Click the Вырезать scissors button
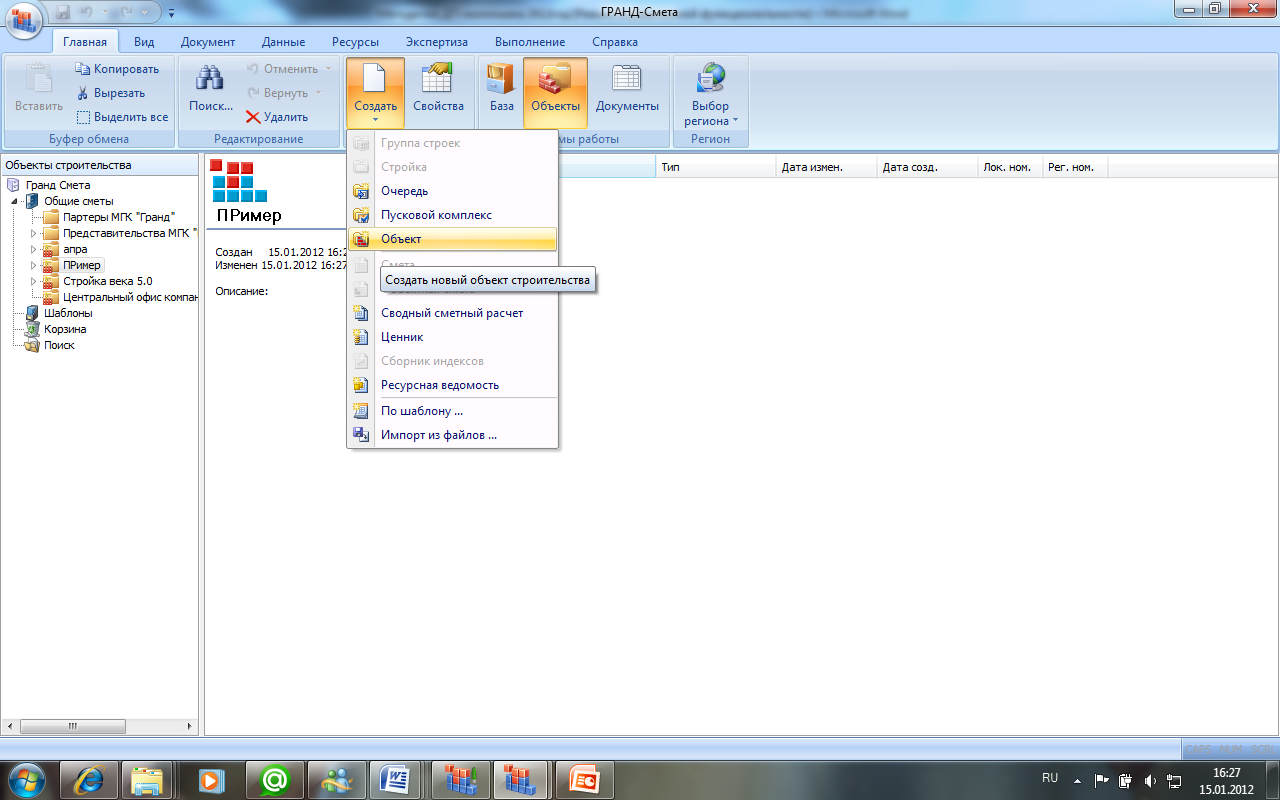This screenshot has height=800, width=1280. (110, 93)
